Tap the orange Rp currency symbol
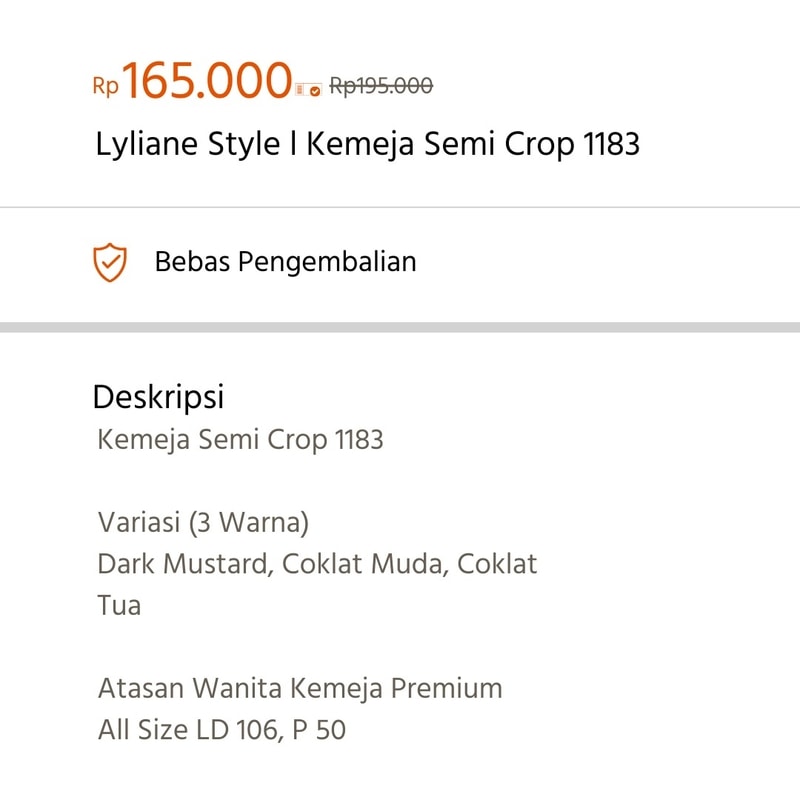This screenshot has width=800, height=800. coord(106,86)
